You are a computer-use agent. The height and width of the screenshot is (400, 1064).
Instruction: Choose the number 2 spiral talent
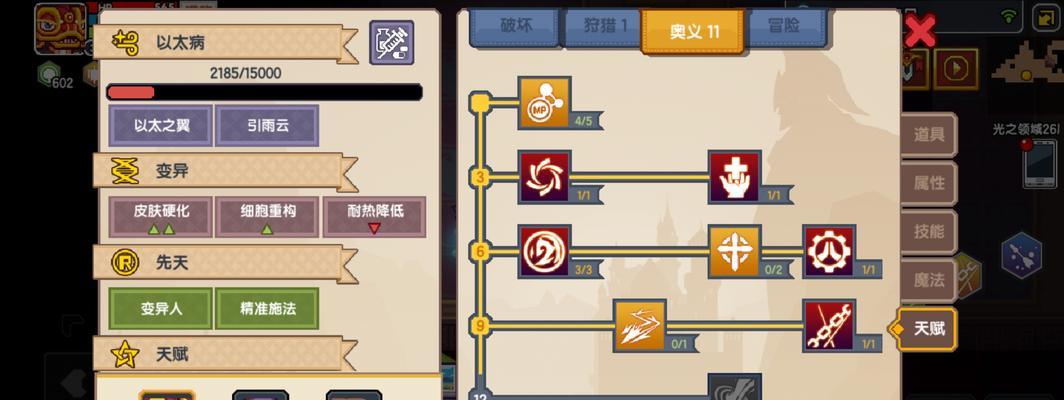[x=545, y=251]
